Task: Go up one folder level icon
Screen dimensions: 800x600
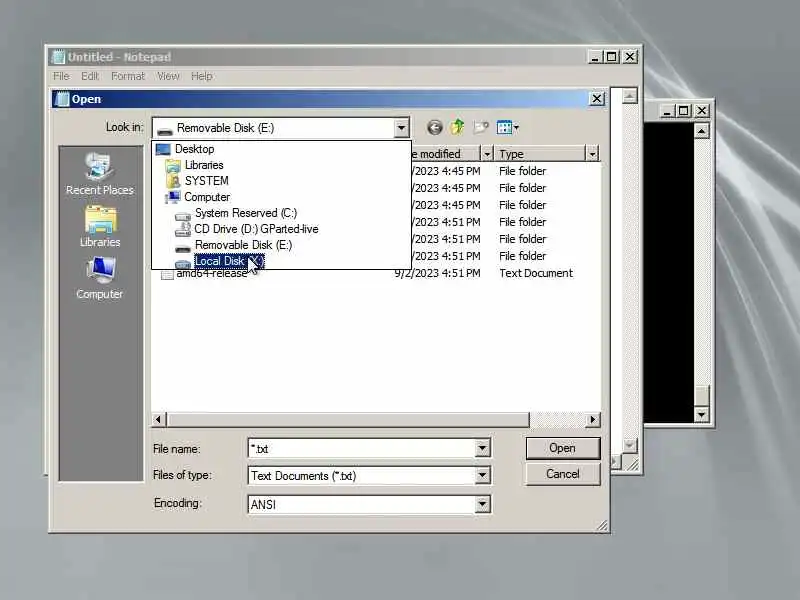Action: pyautogui.click(x=457, y=127)
